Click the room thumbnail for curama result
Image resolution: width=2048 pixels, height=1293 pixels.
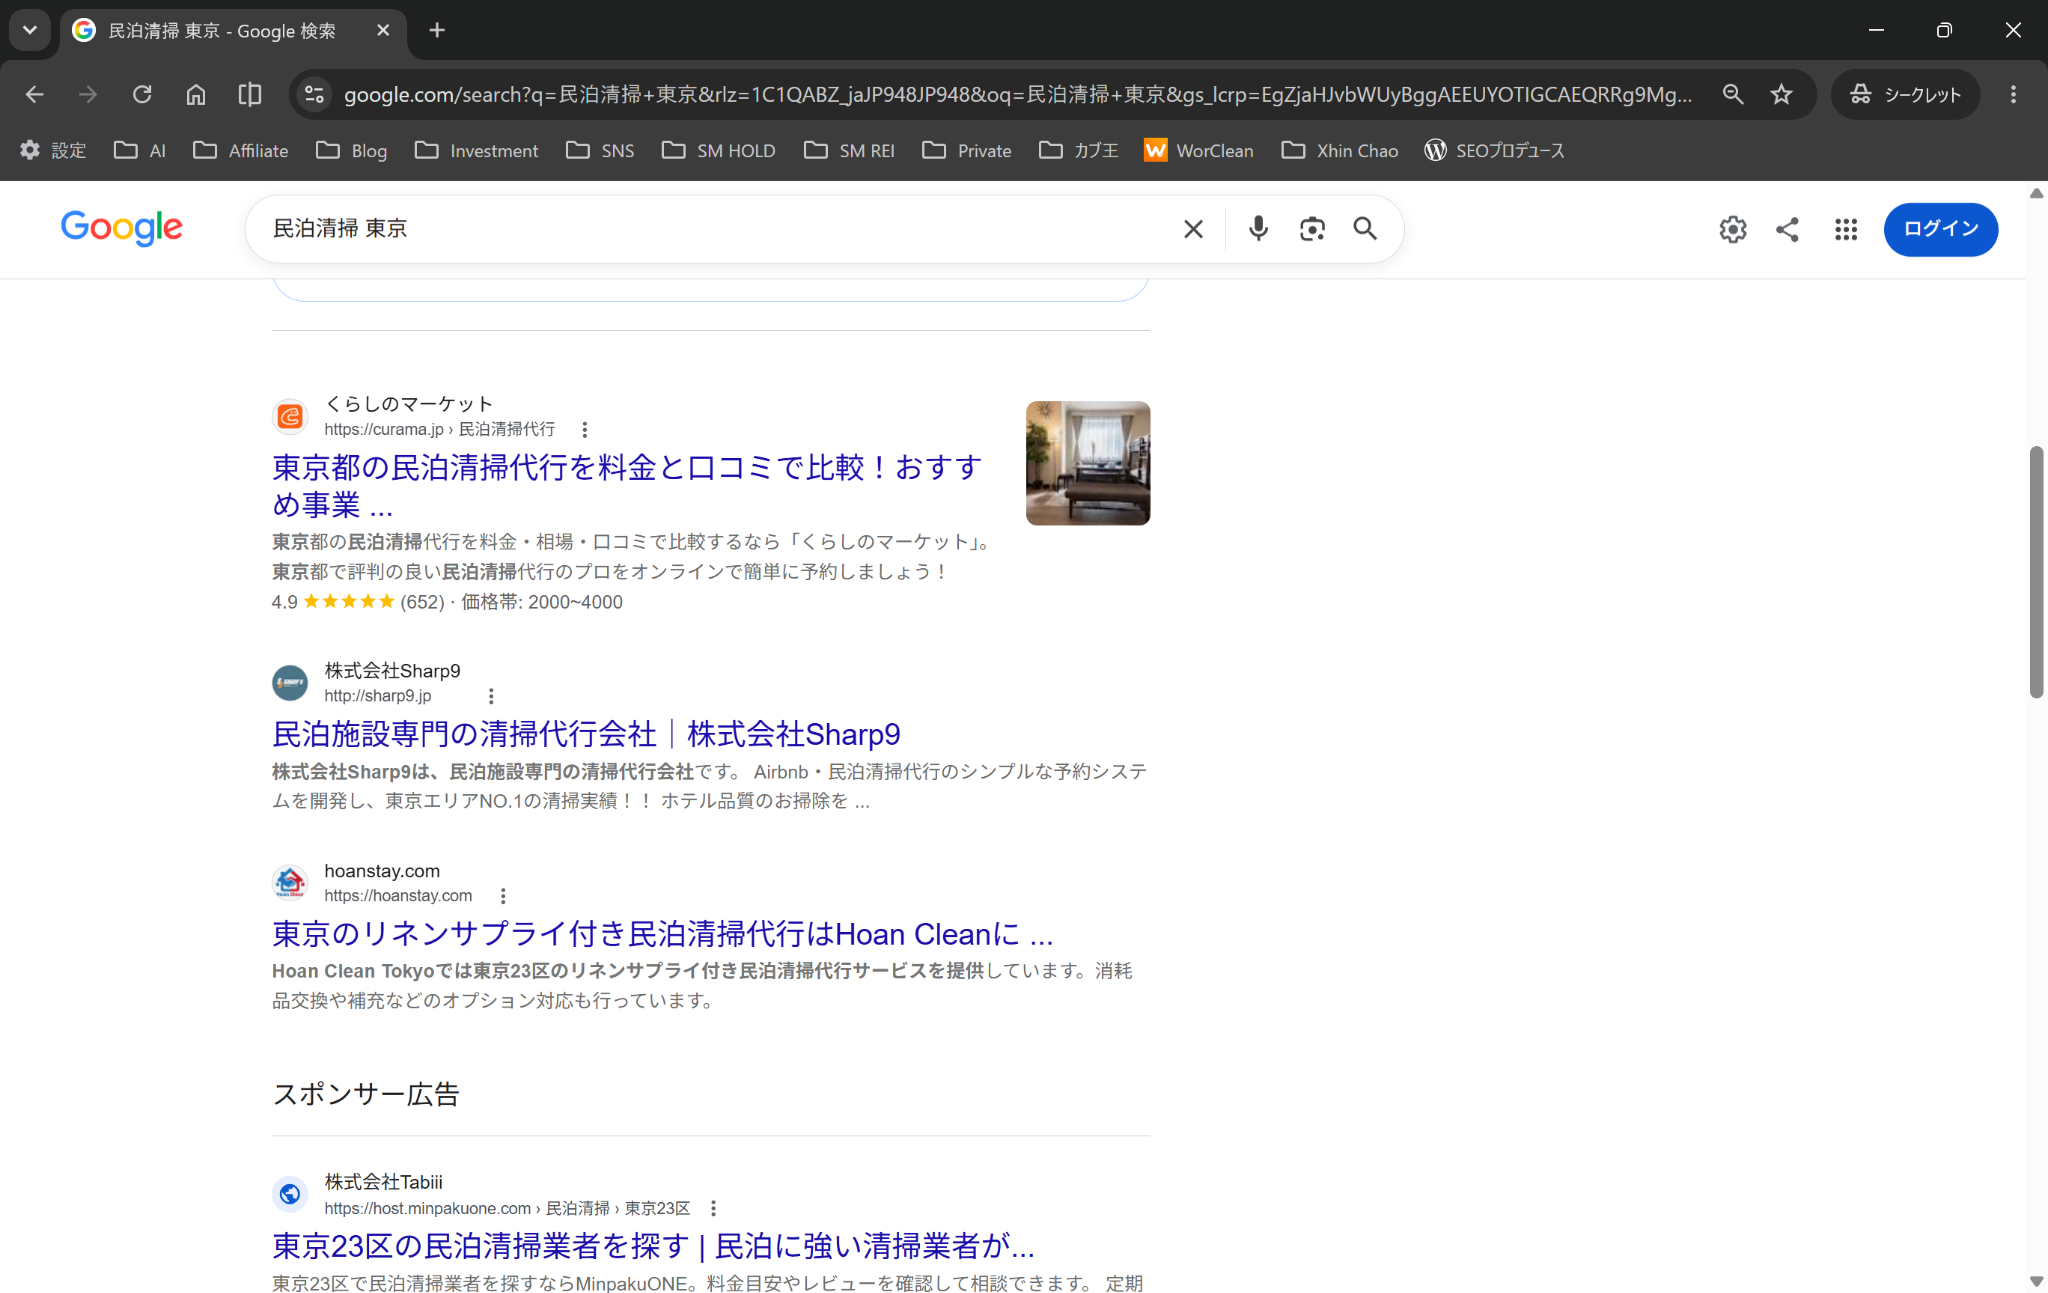[x=1088, y=463]
